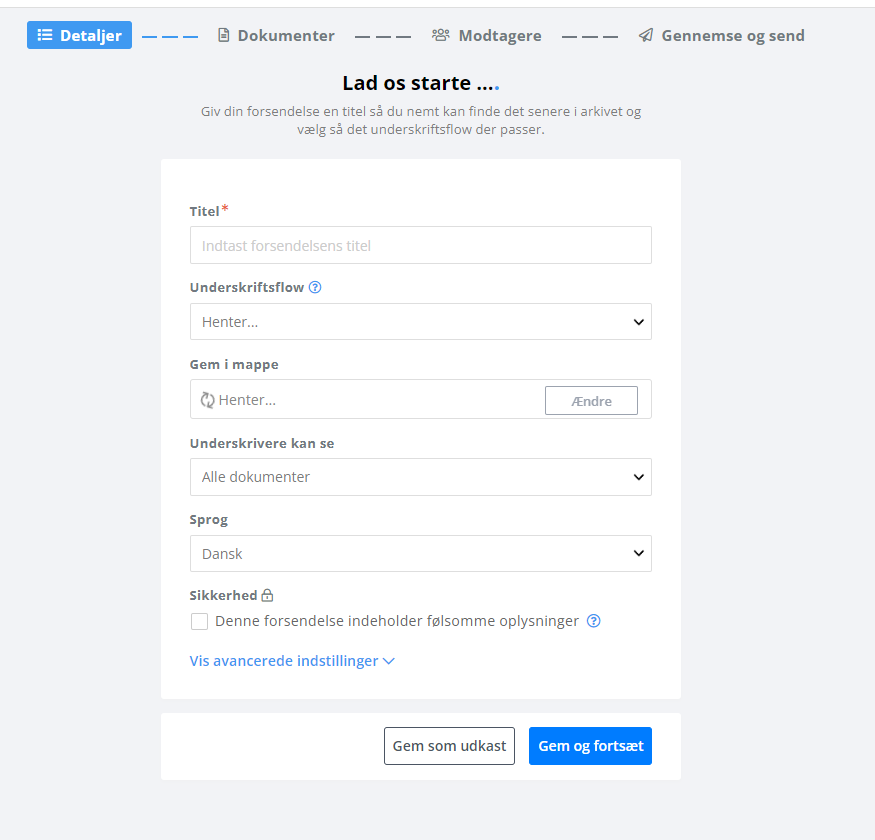Expand Vis avancerede indstillinger
The height and width of the screenshot is (840, 875).
coord(292,661)
